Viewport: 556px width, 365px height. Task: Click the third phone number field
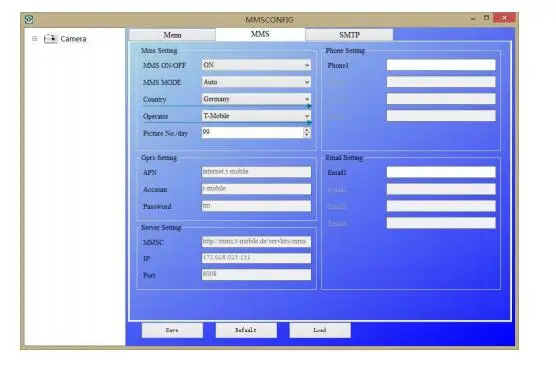coord(441,99)
